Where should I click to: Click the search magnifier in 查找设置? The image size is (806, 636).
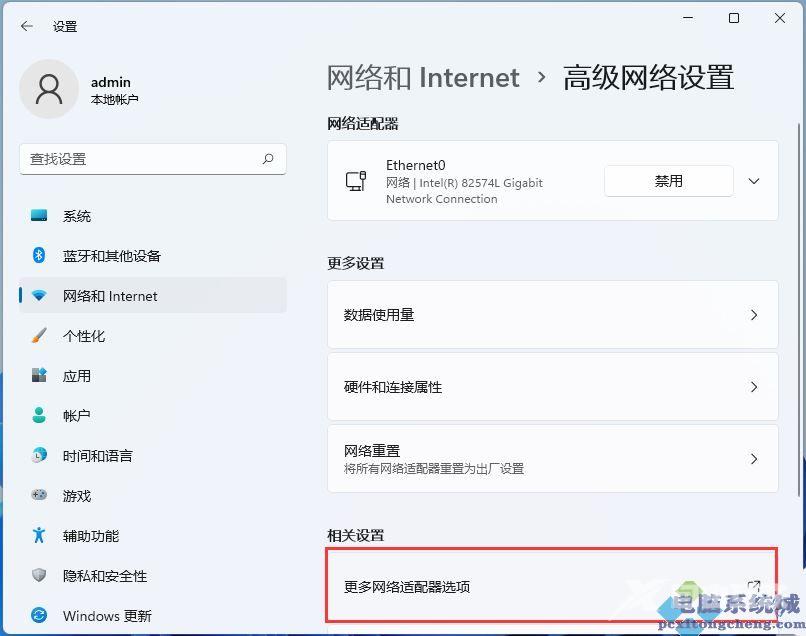(x=268, y=159)
